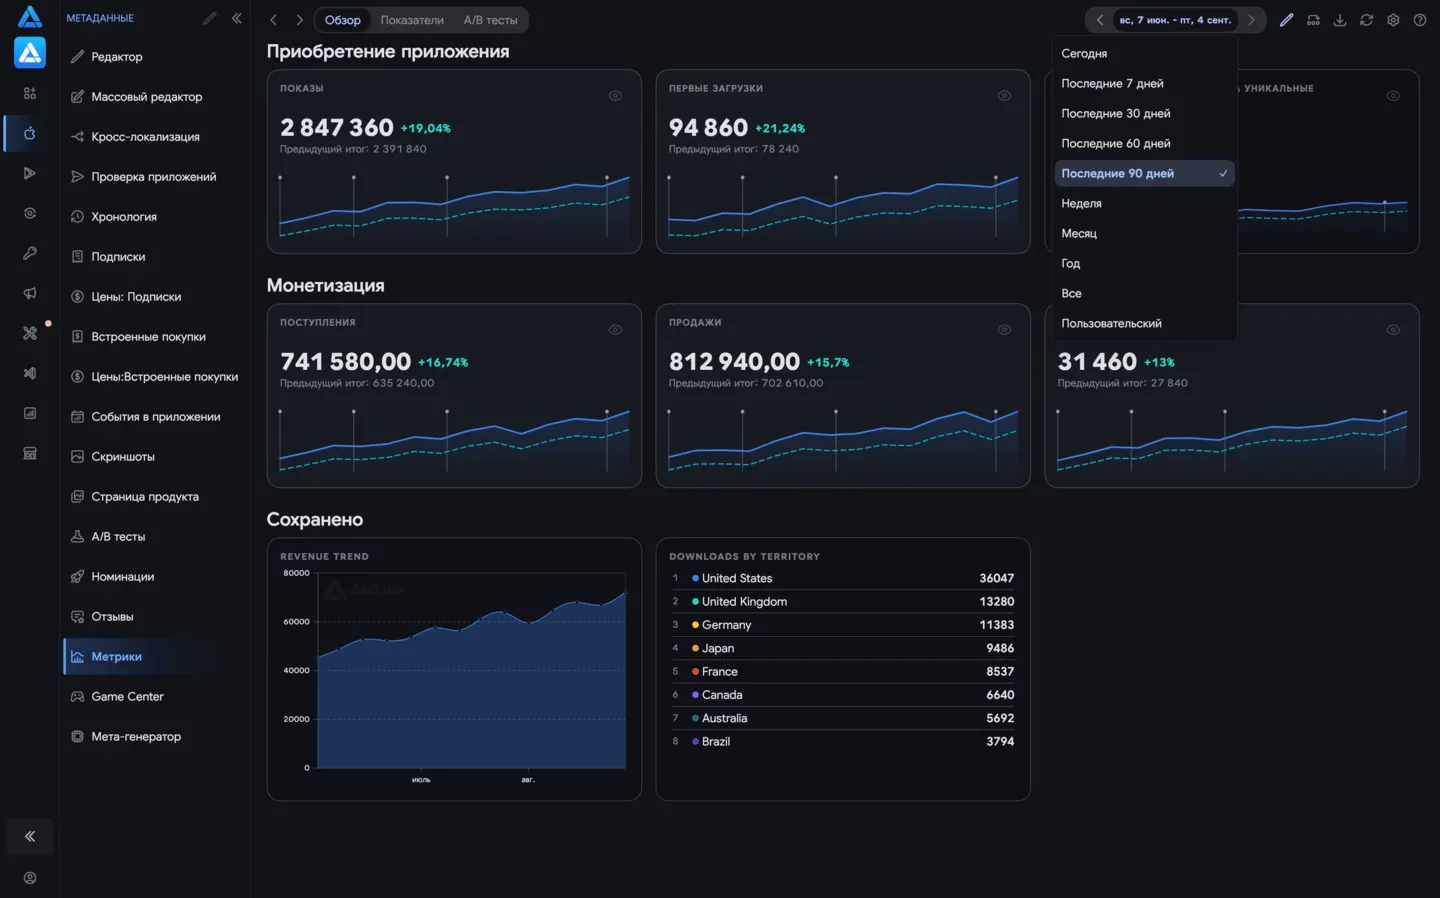Select the United States territory row

843,578
